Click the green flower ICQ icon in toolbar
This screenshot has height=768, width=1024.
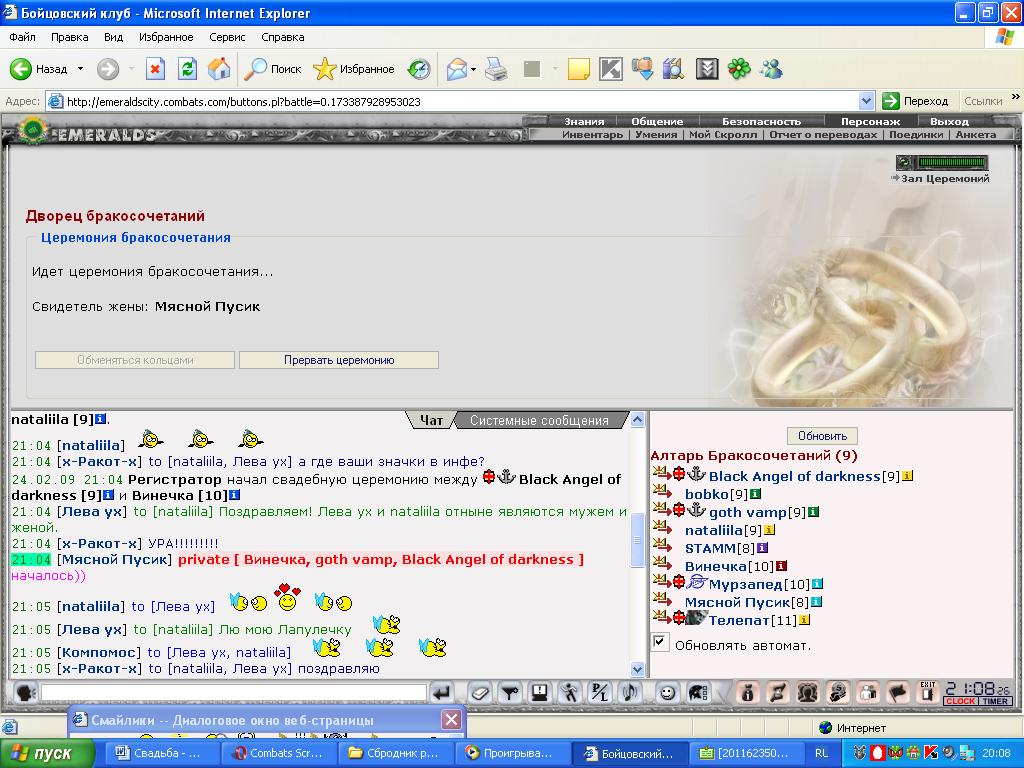[739, 69]
